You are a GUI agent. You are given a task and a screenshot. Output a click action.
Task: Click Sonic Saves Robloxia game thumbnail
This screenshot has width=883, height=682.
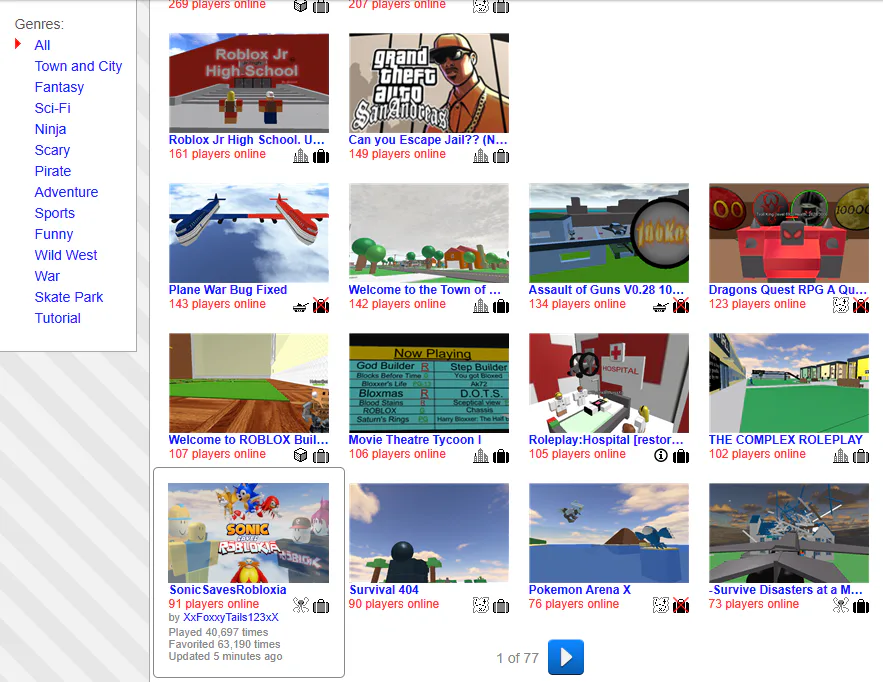tap(249, 533)
